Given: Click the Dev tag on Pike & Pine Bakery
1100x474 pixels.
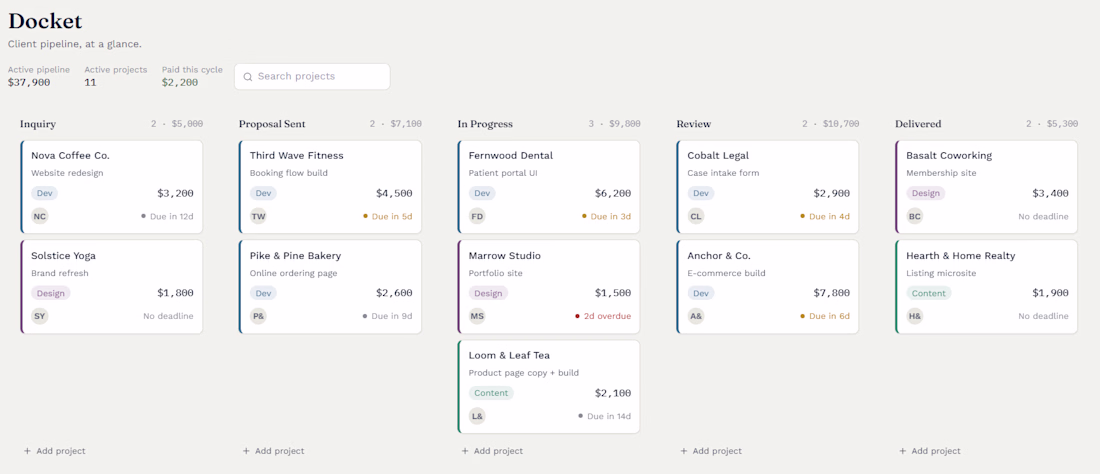Looking at the screenshot, I should [263, 293].
